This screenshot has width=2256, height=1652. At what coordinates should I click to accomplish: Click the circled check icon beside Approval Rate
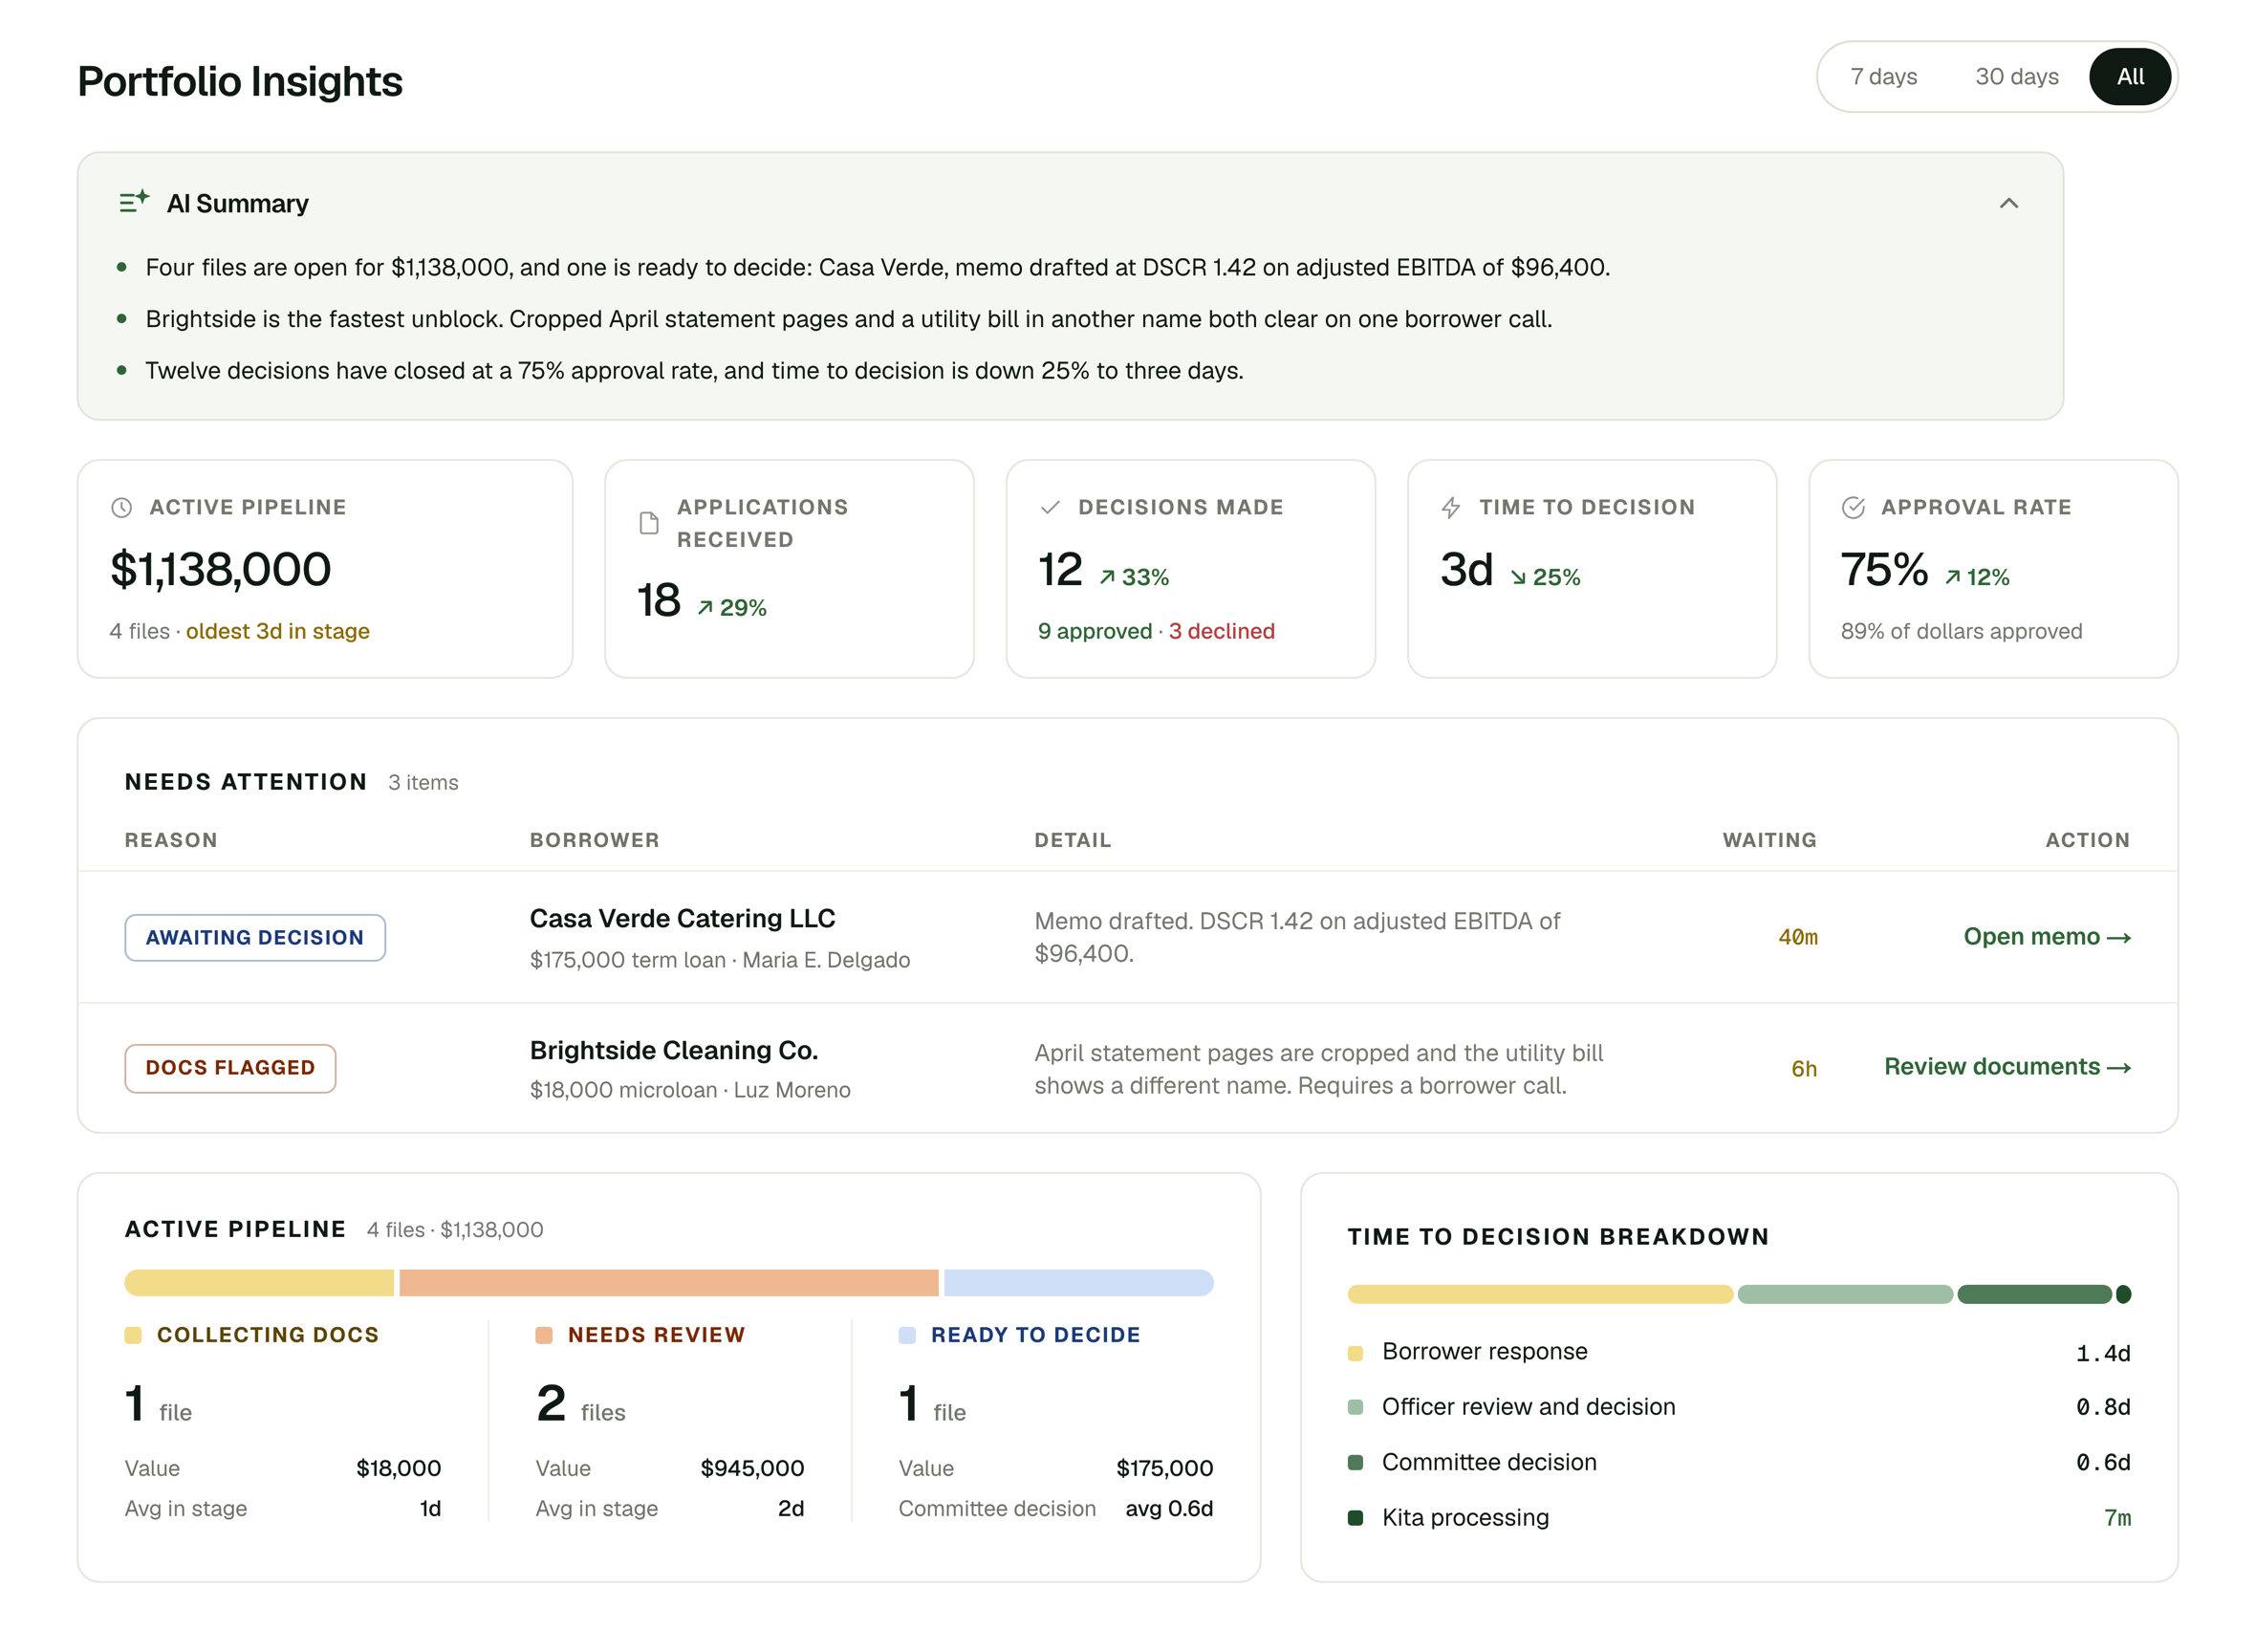point(1853,508)
